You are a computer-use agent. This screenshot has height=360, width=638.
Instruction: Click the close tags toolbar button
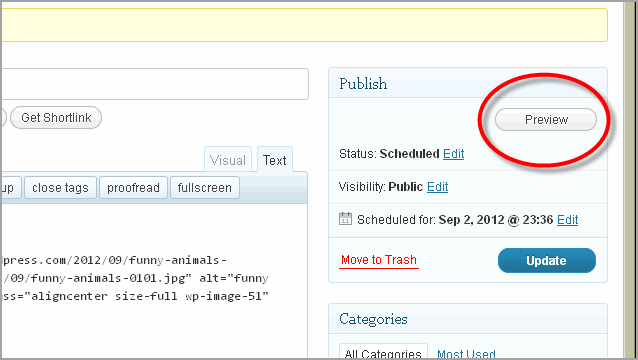pyautogui.click(x=60, y=188)
